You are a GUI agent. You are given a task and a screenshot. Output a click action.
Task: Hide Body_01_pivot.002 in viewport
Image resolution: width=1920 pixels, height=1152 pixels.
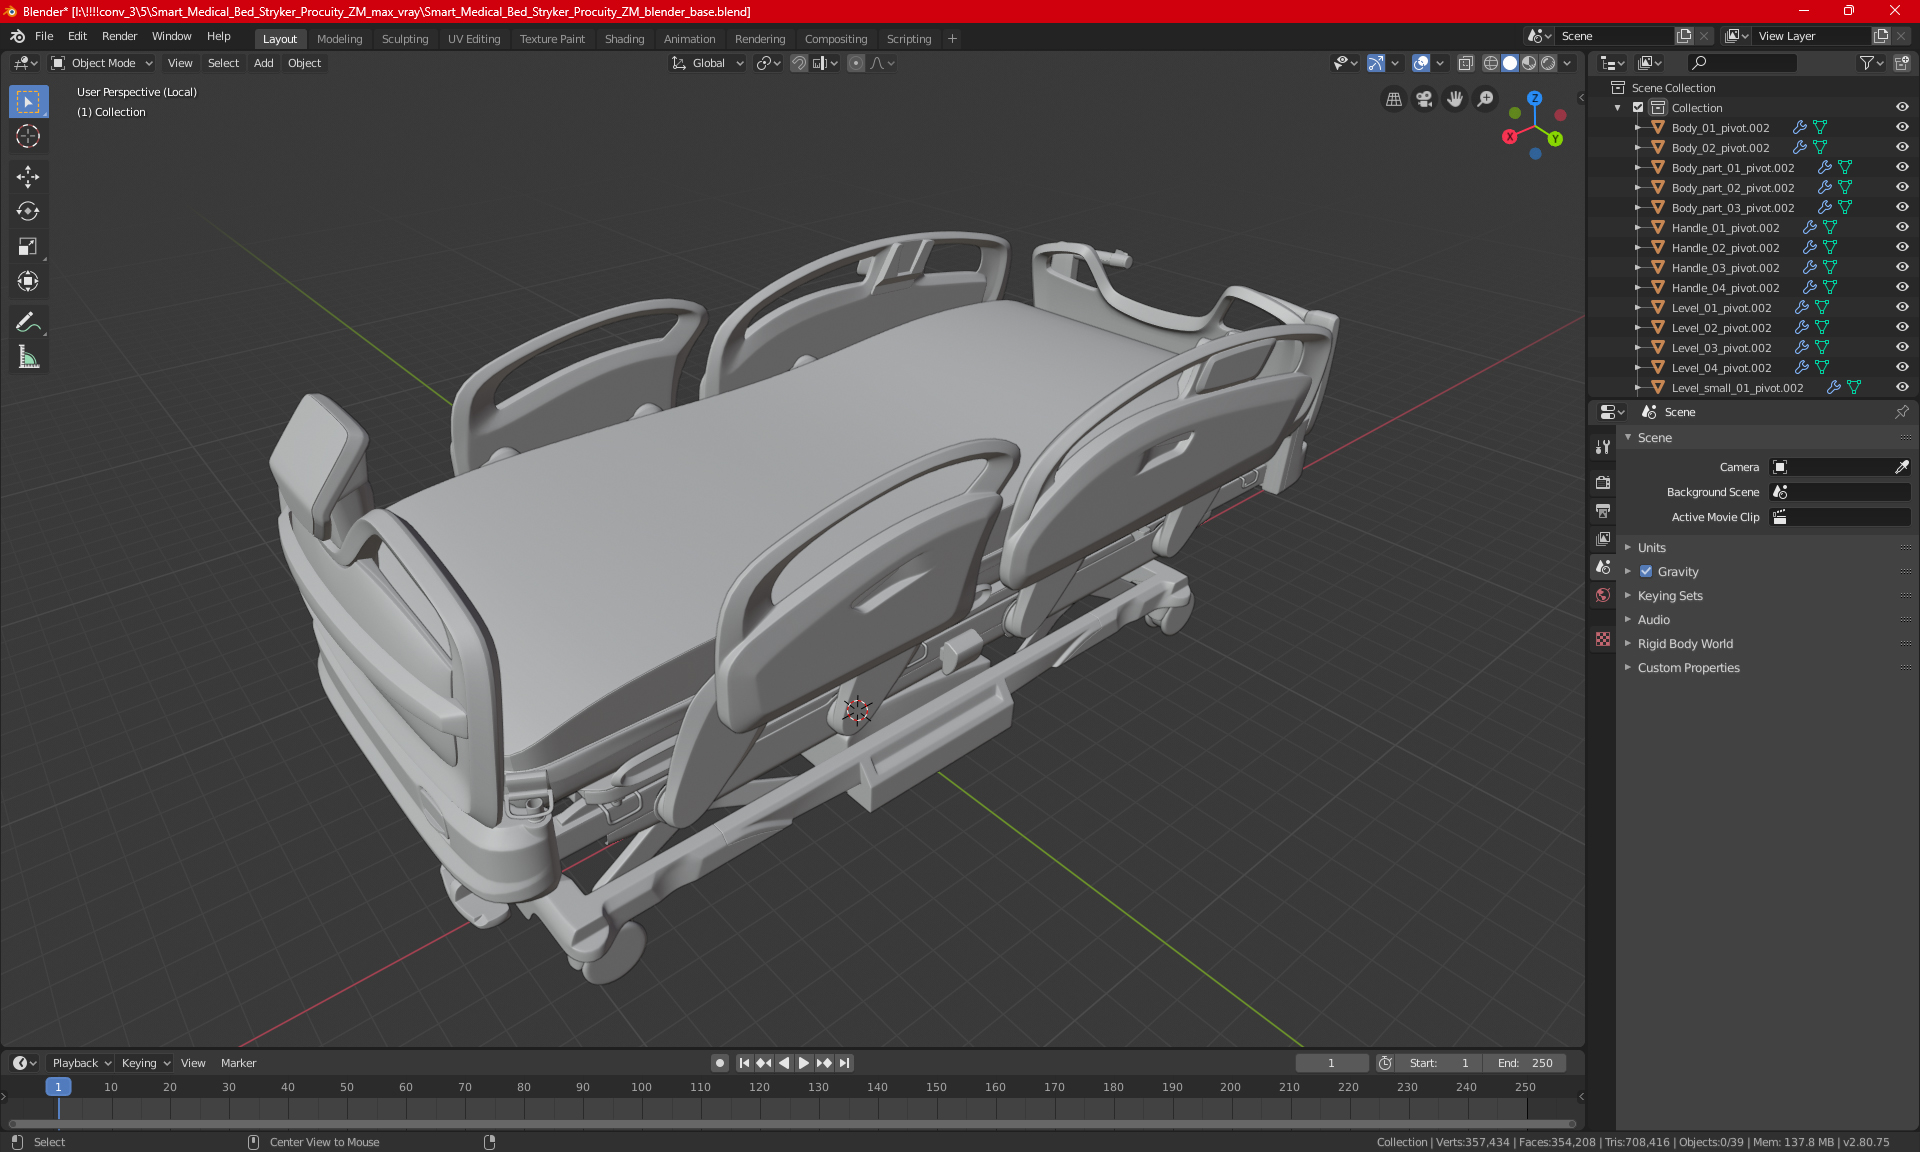coord(1902,128)
